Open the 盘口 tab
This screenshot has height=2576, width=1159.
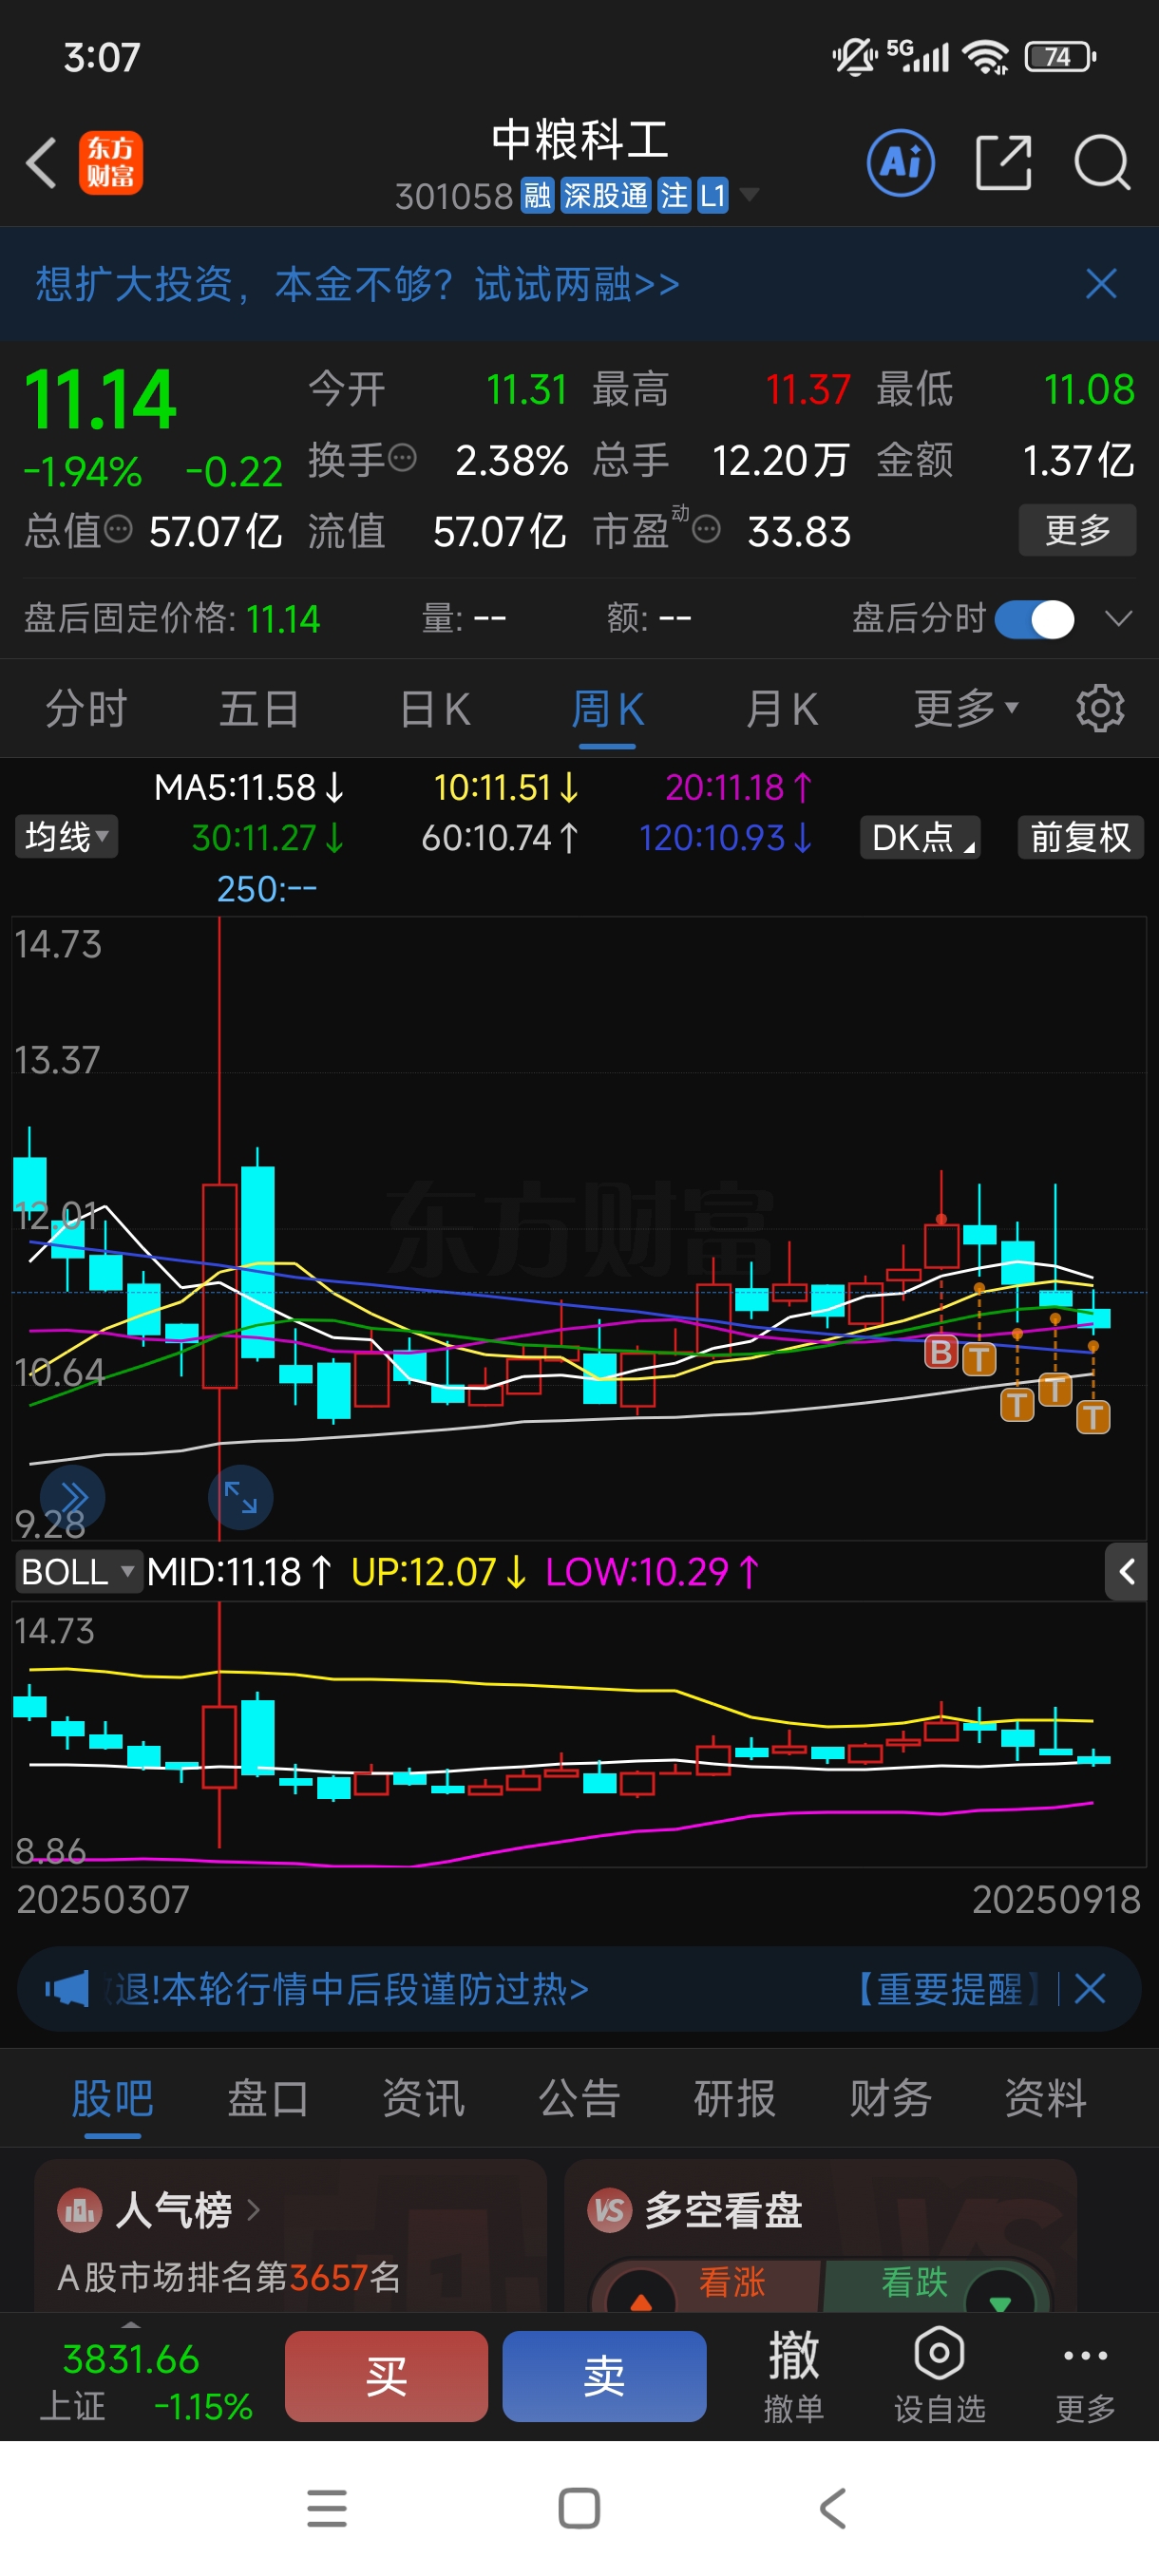[268, 2098]
